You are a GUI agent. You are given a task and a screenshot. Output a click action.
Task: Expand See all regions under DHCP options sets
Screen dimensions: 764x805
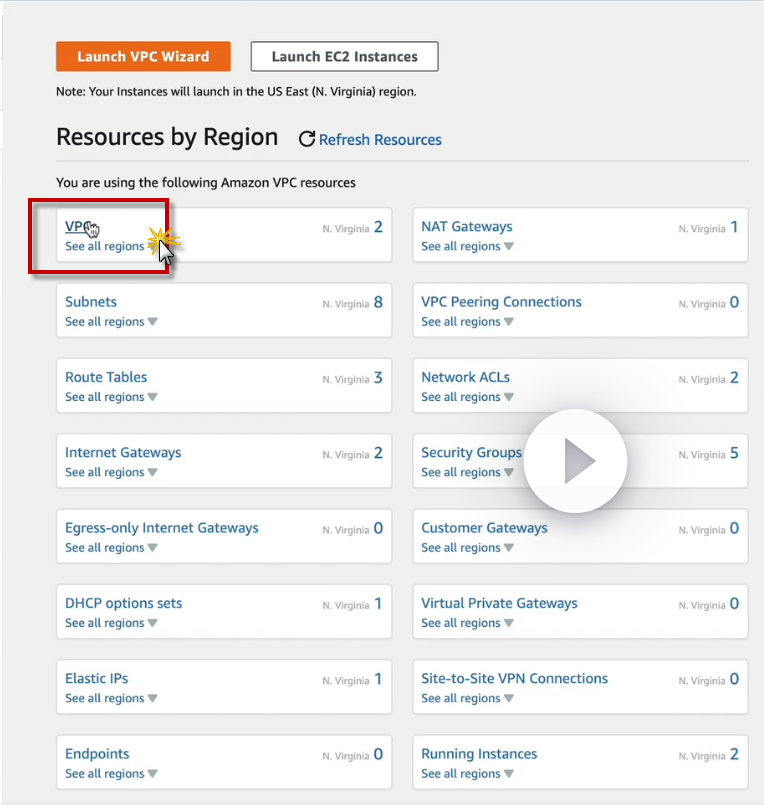(111, 623)
